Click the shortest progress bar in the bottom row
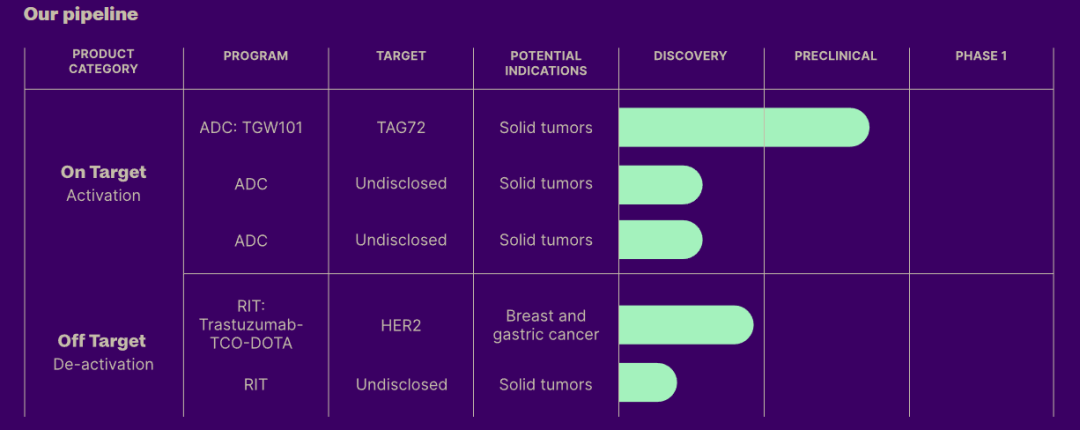This screenshot has width=1080, height=430. tap(647, 383)
